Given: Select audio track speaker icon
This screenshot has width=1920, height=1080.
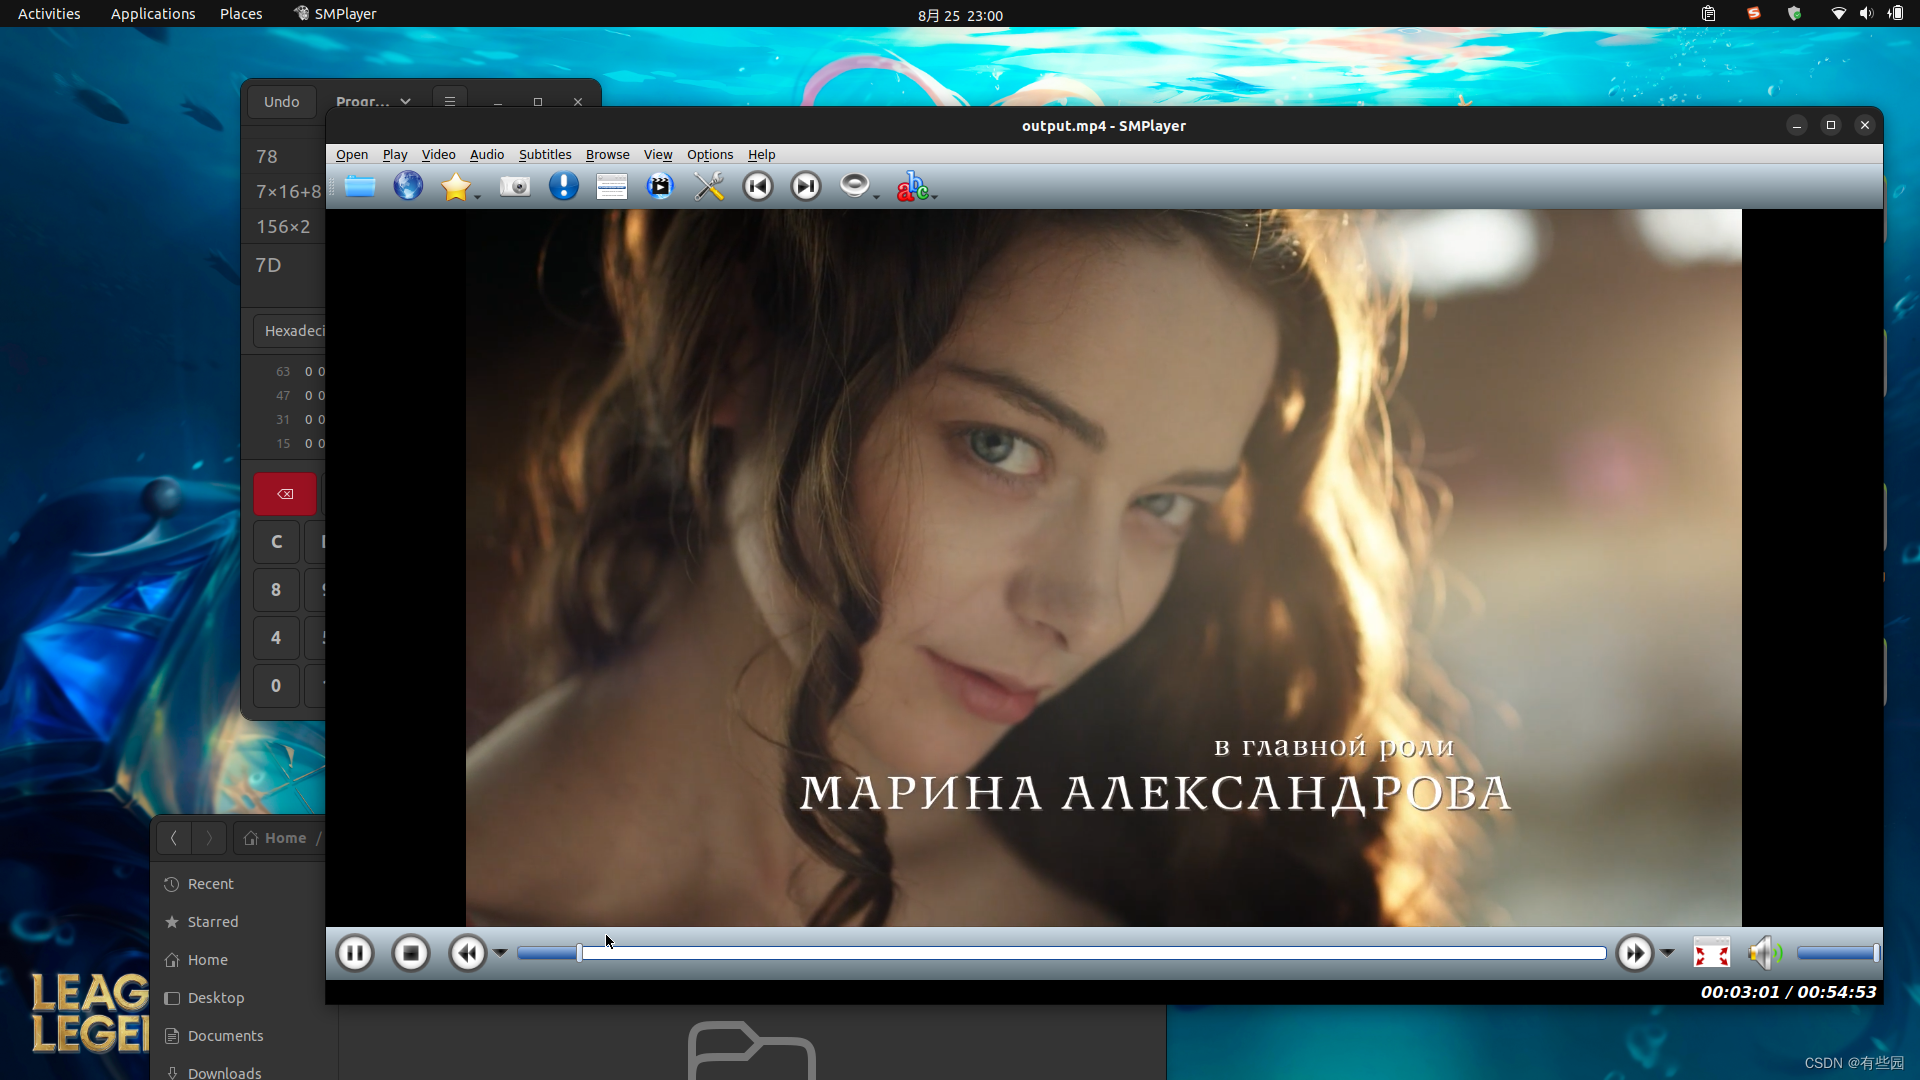Looking at the screenshot, I should [x=854, y=186].
